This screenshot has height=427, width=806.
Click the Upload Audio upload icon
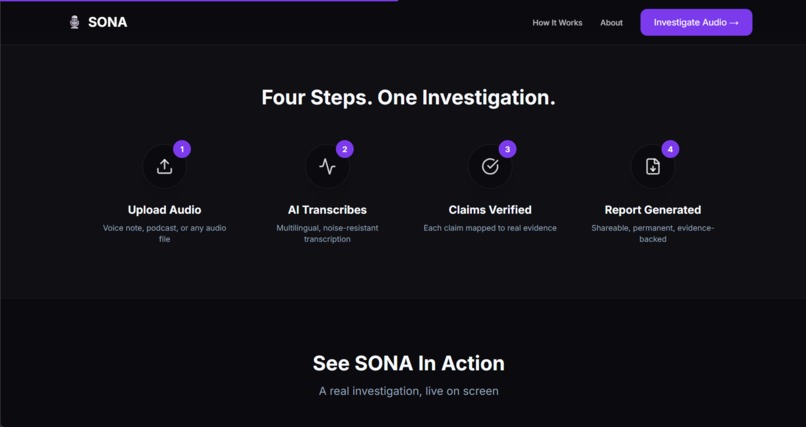pos(164,166)
